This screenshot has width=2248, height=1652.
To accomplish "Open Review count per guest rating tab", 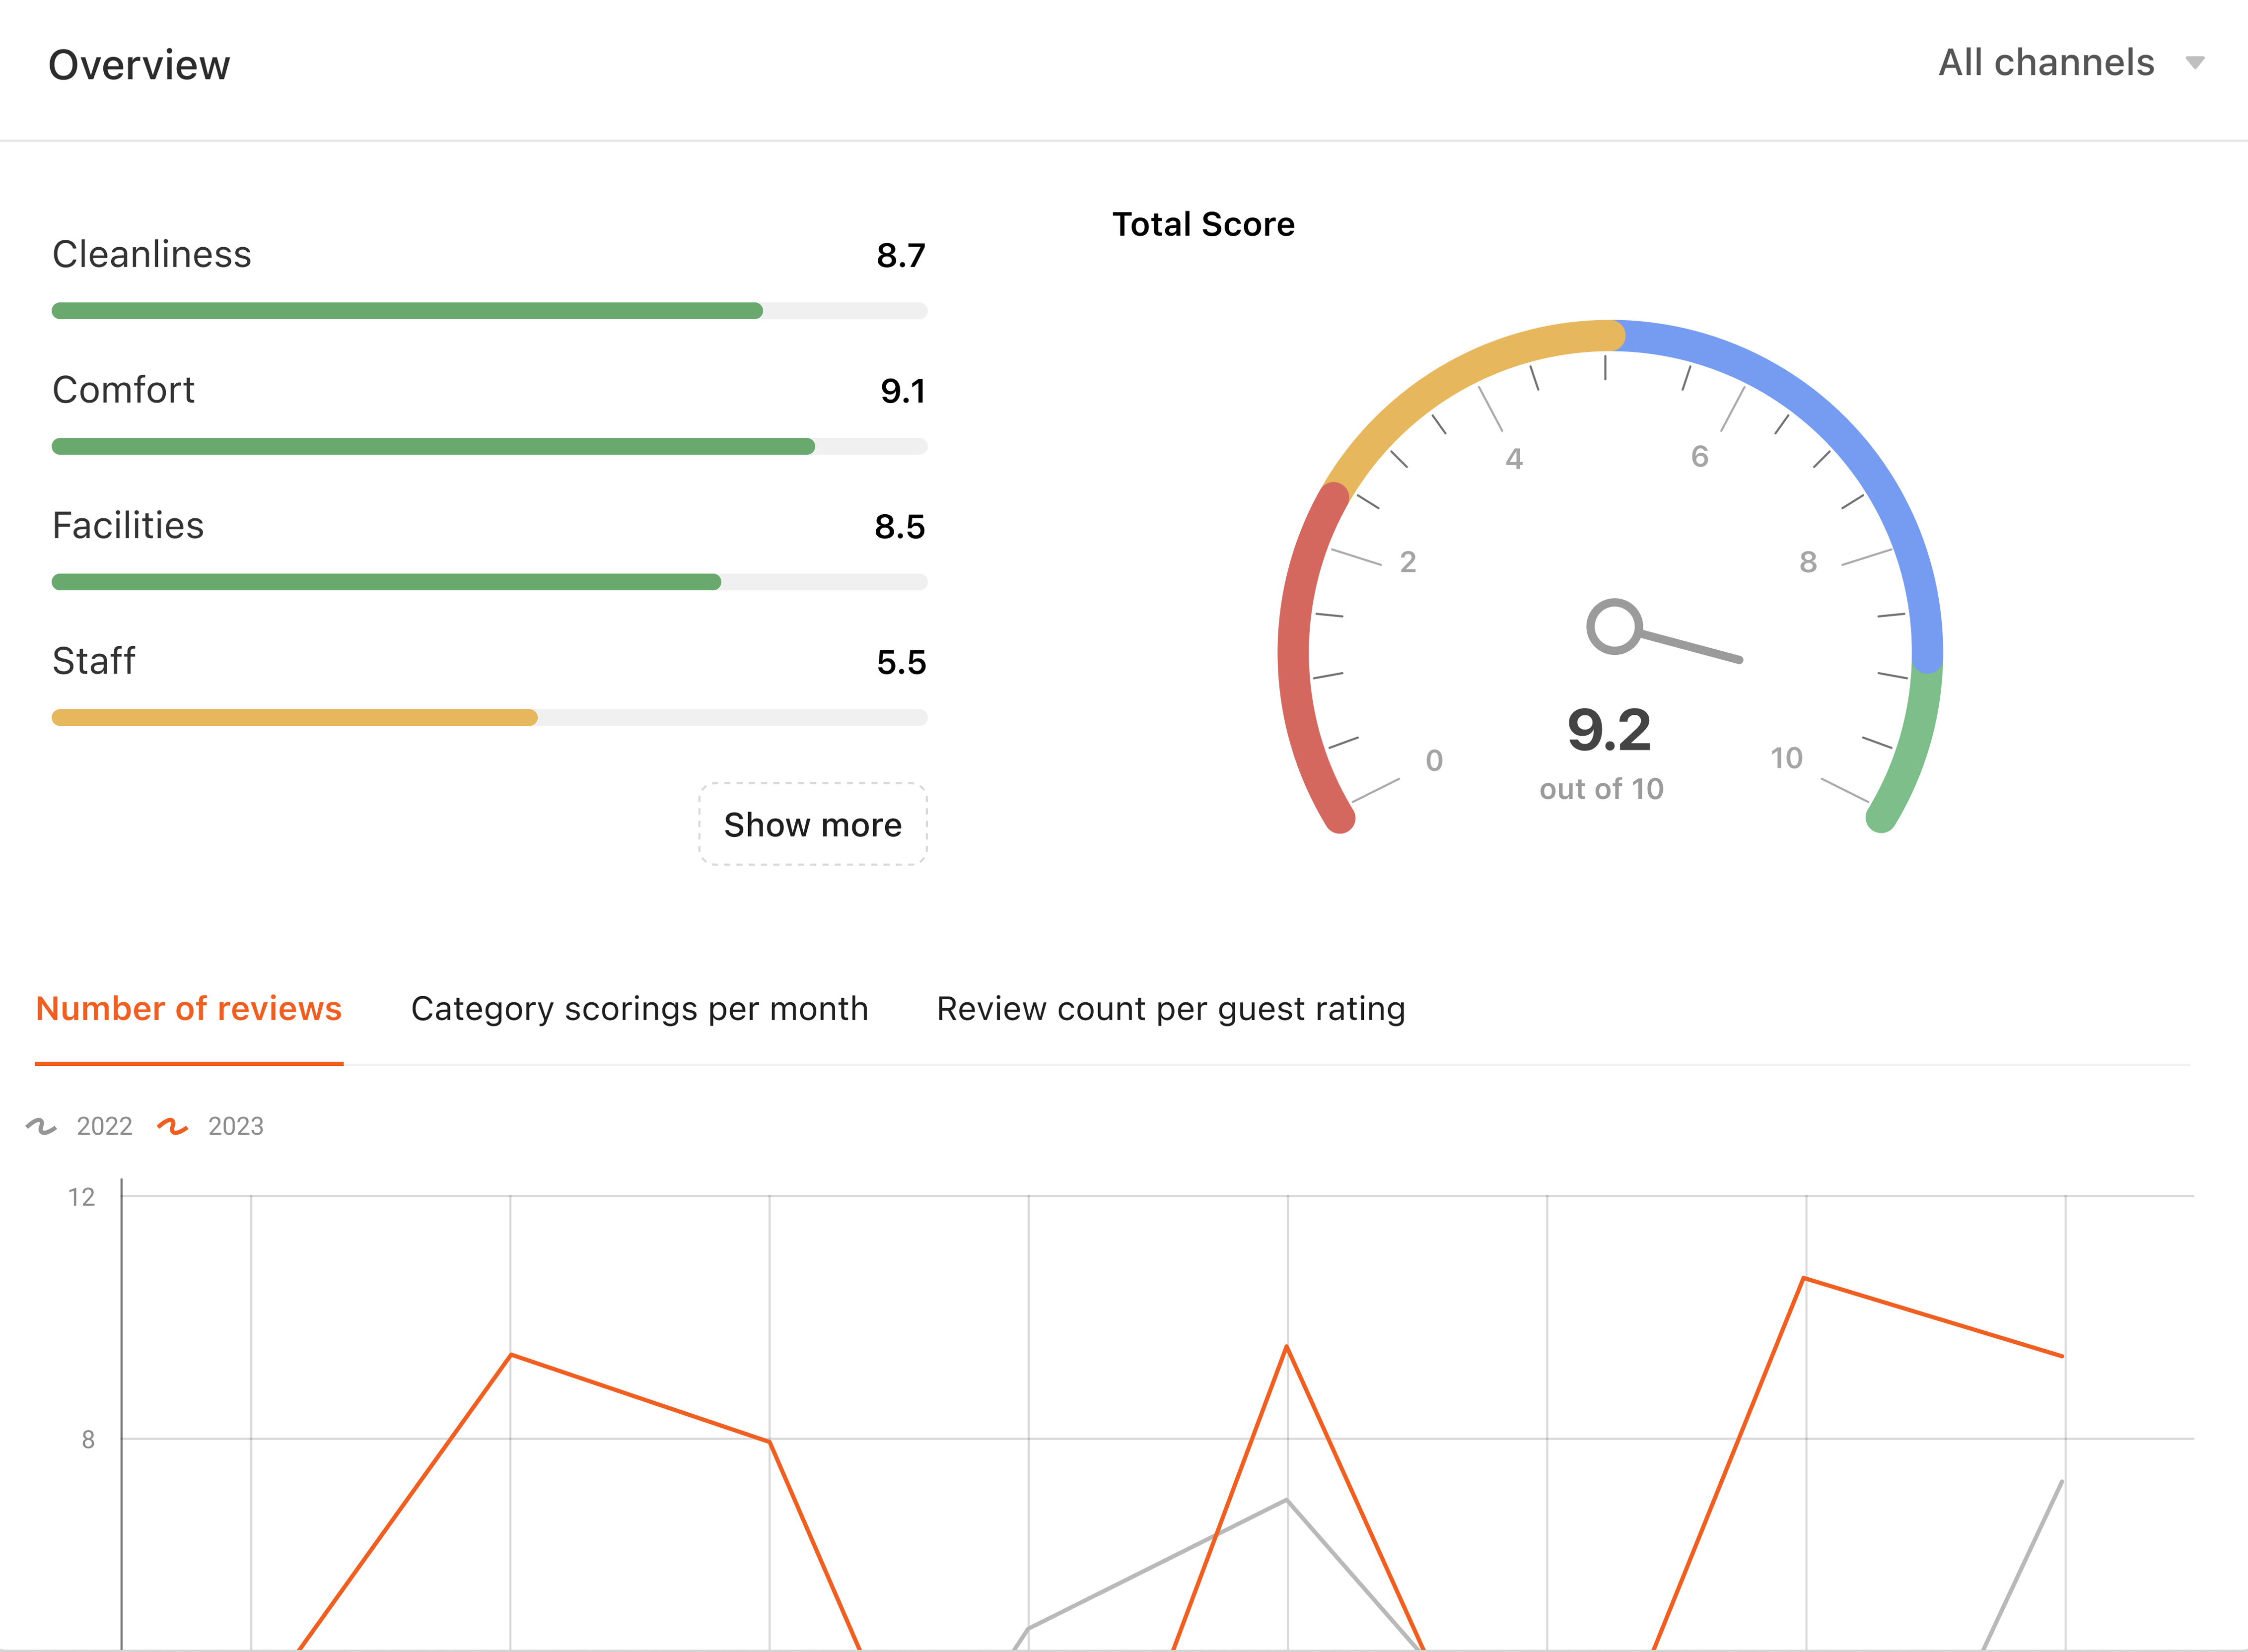I will 1170,1008.
